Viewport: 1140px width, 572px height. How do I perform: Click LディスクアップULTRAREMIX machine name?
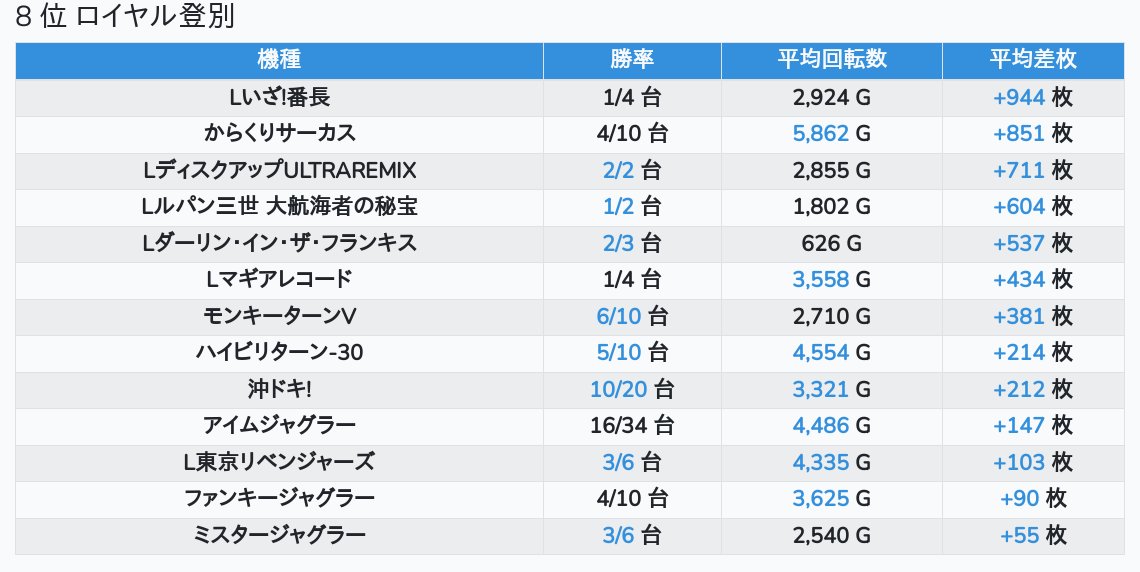click(279, 170)
